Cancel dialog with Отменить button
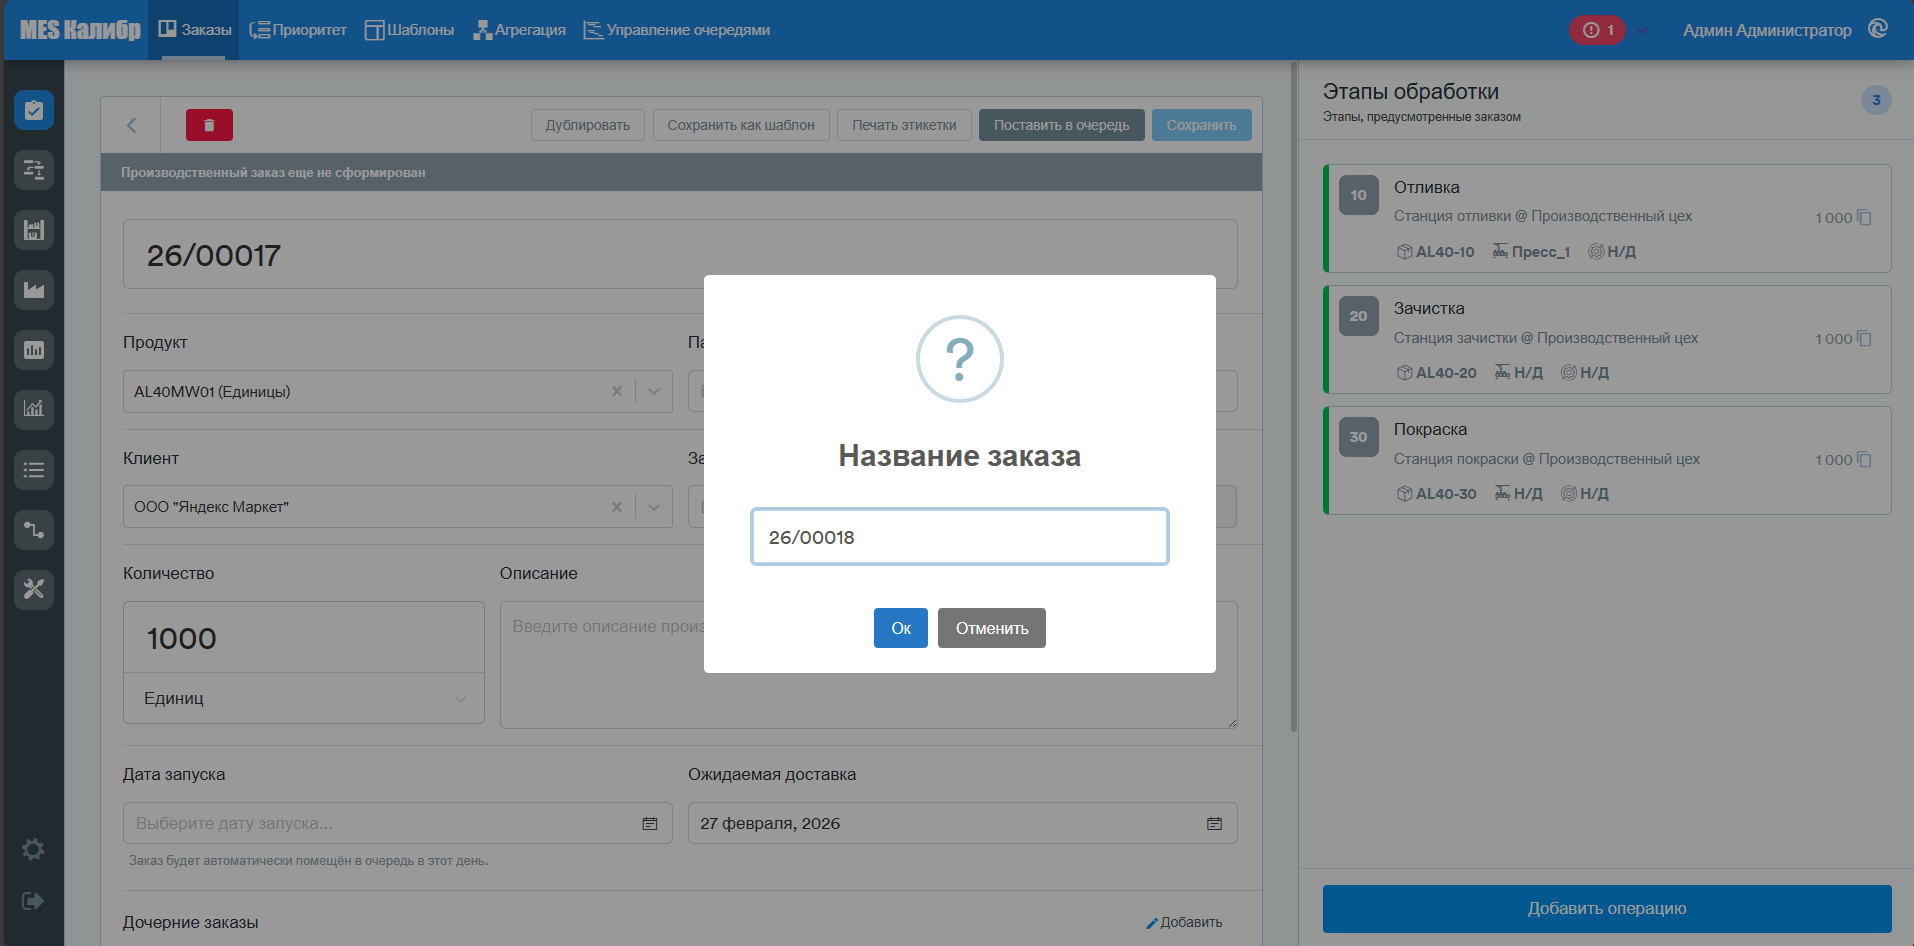The width and height of the screenshot is (1914, 946). tap(991, 628)
